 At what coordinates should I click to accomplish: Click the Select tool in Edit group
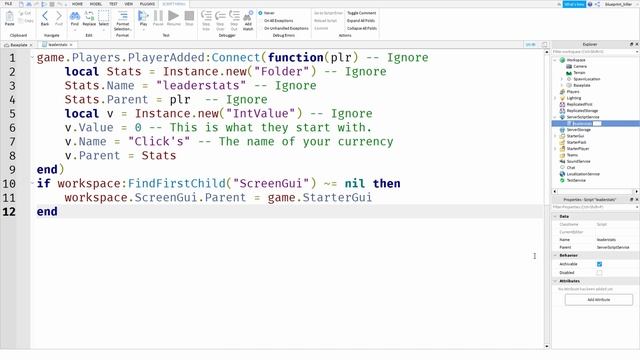click(x=104, y=18)
